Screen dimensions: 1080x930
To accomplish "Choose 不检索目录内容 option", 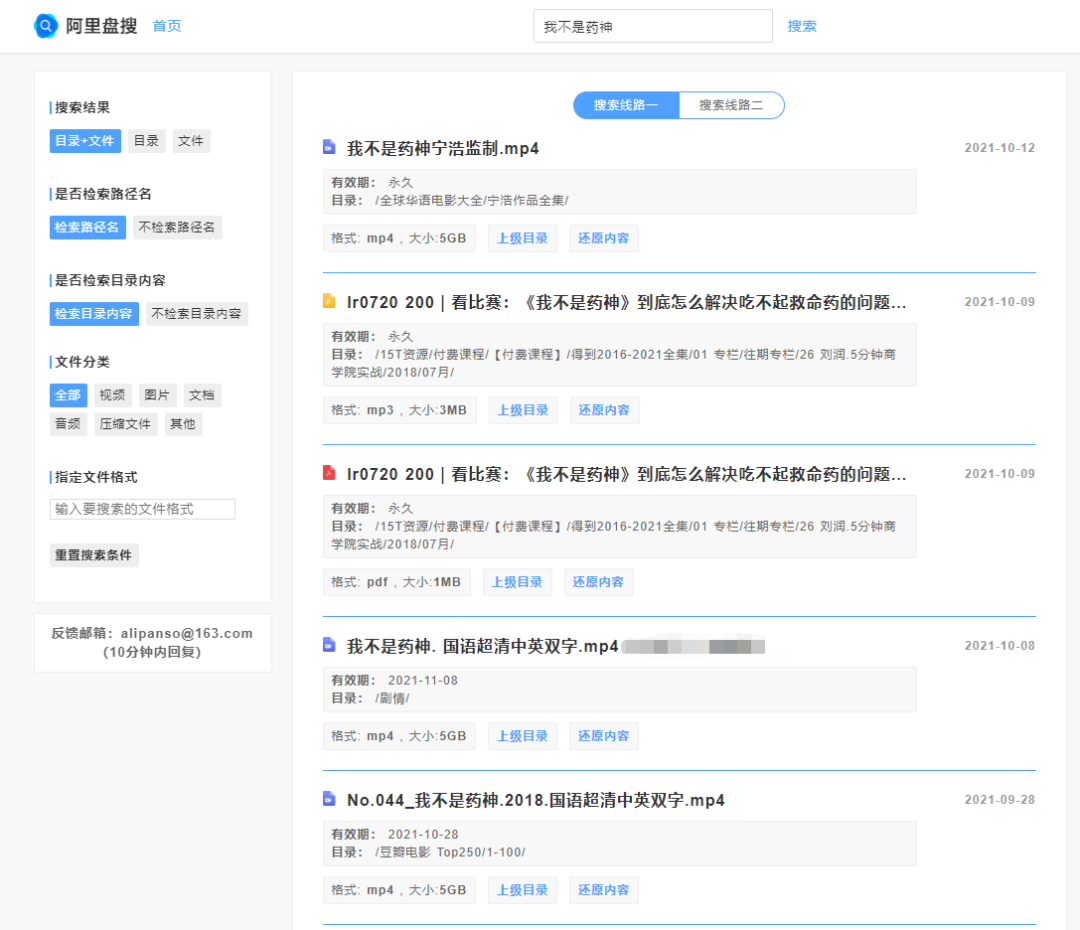I will (x=196, y=313).
